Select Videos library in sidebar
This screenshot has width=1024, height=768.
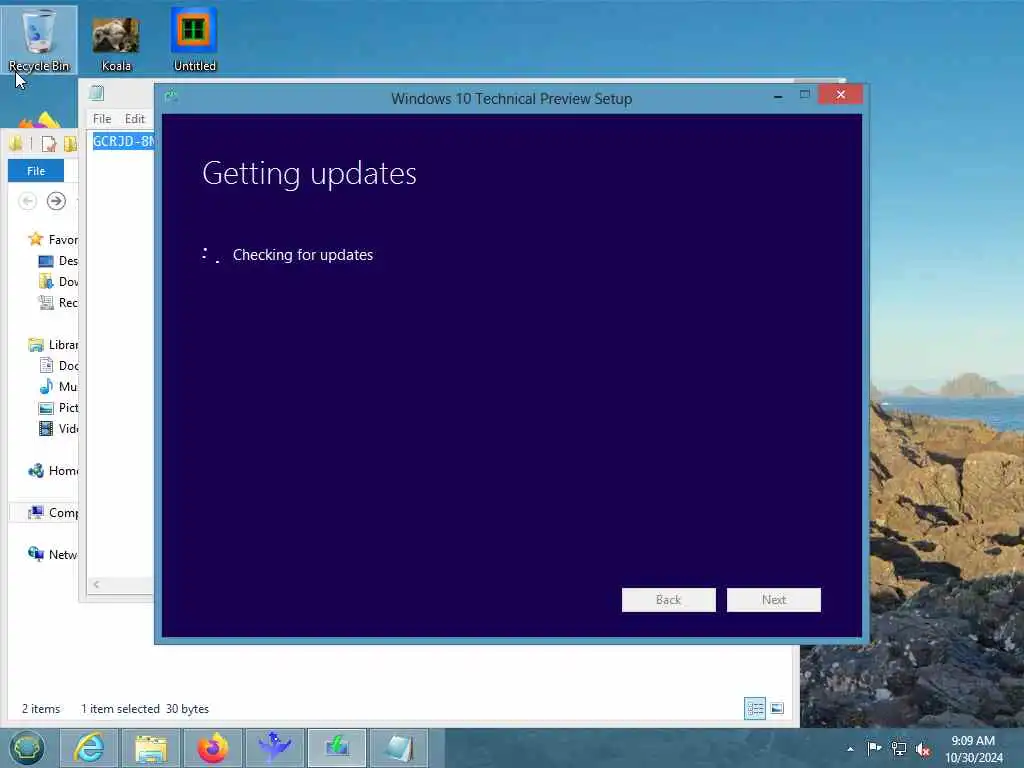[x=59, y=428]
